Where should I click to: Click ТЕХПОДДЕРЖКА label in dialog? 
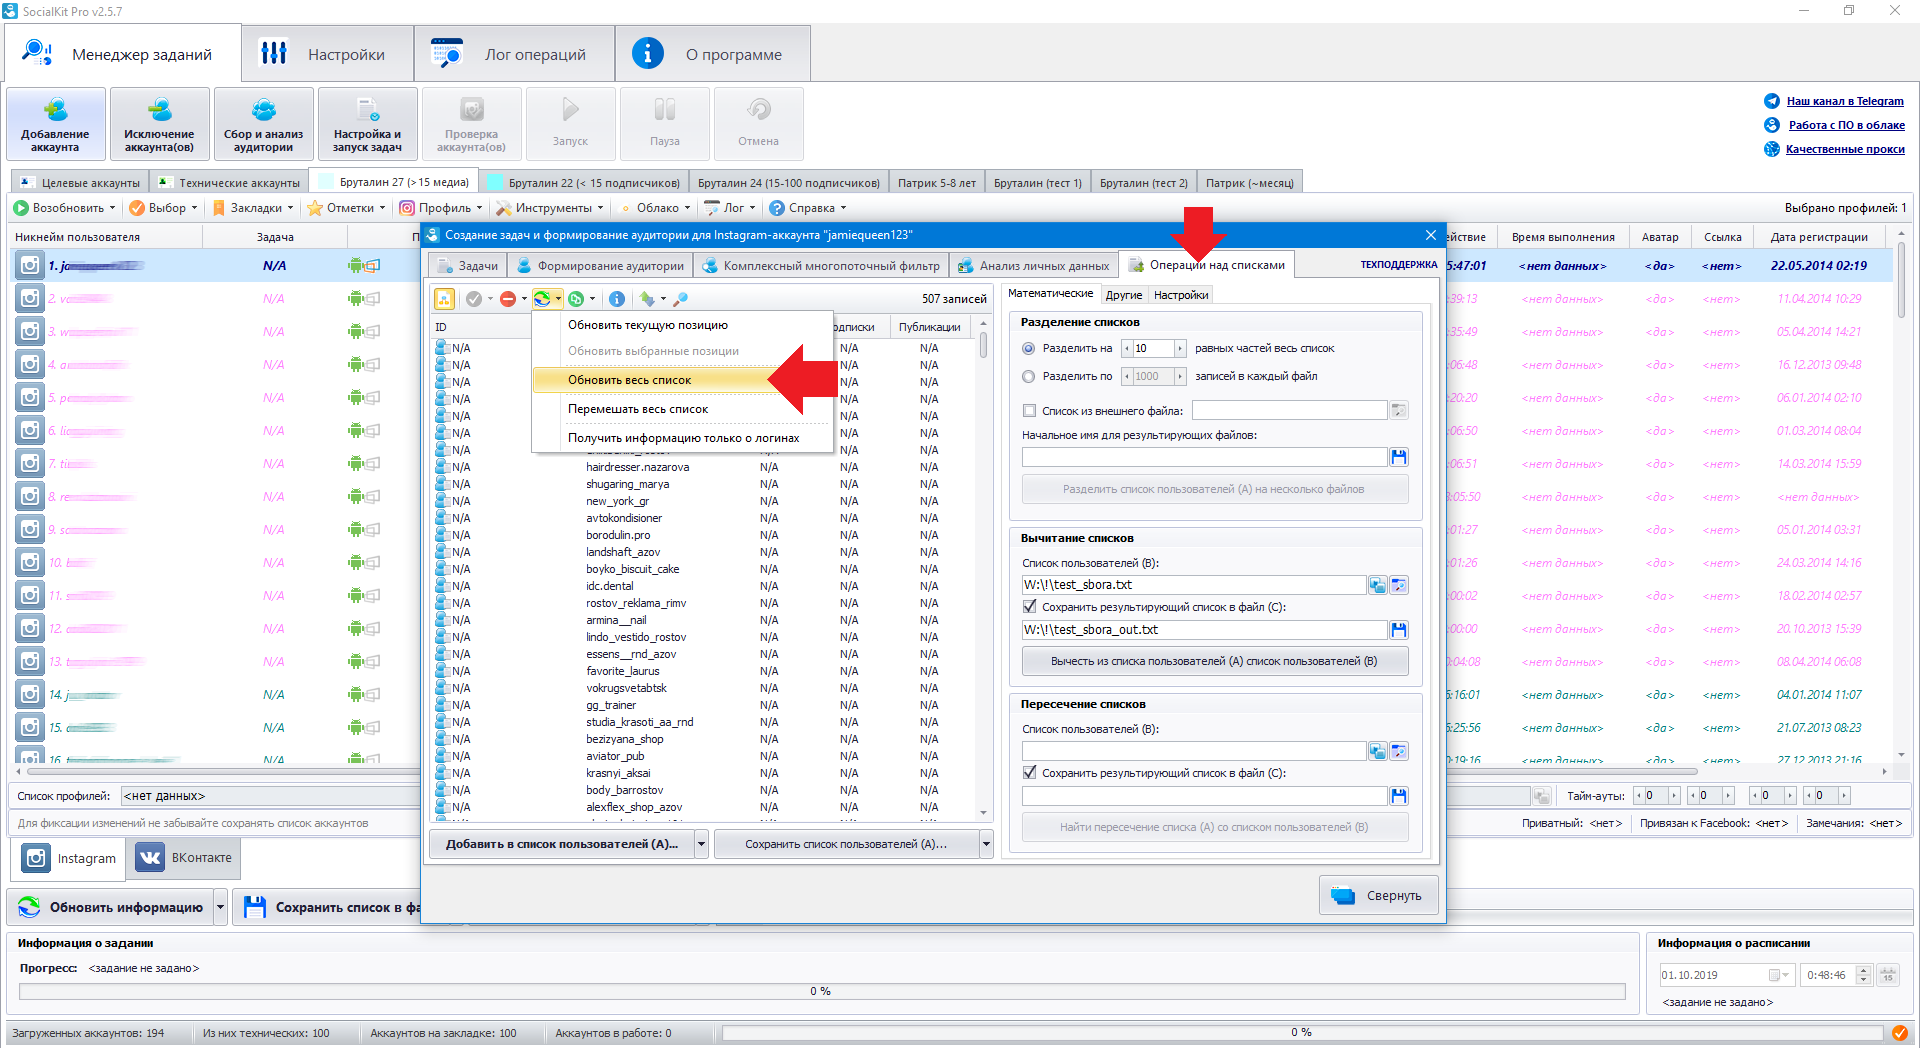click(1398, 265)
